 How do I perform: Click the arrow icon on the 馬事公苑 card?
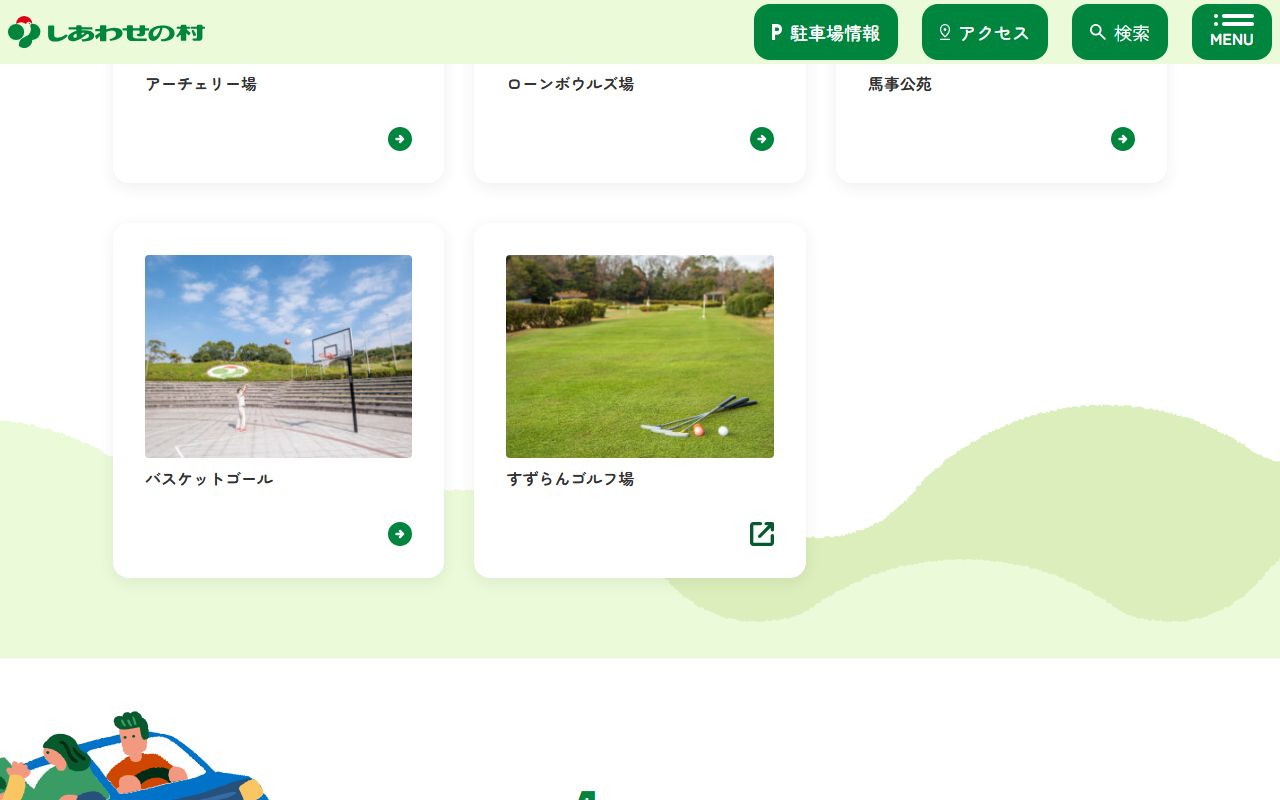1123,139
